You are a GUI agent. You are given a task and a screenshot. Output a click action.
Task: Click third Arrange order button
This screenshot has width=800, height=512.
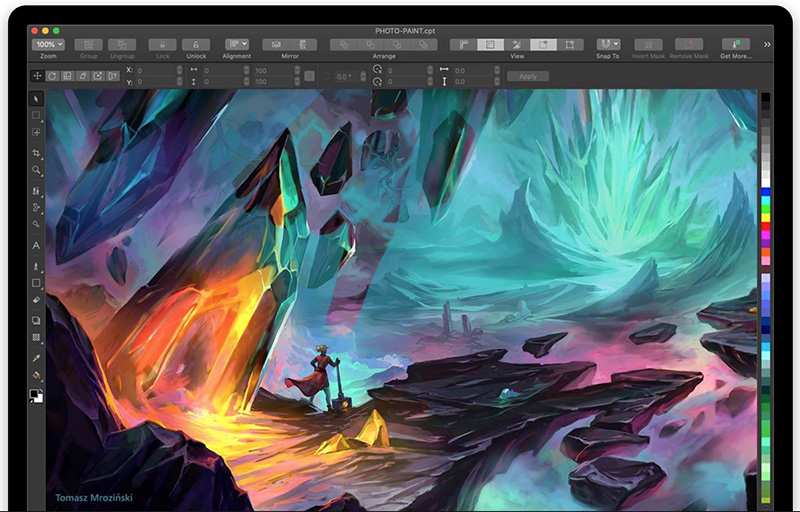pyautogui.click(x=397, y=44)
